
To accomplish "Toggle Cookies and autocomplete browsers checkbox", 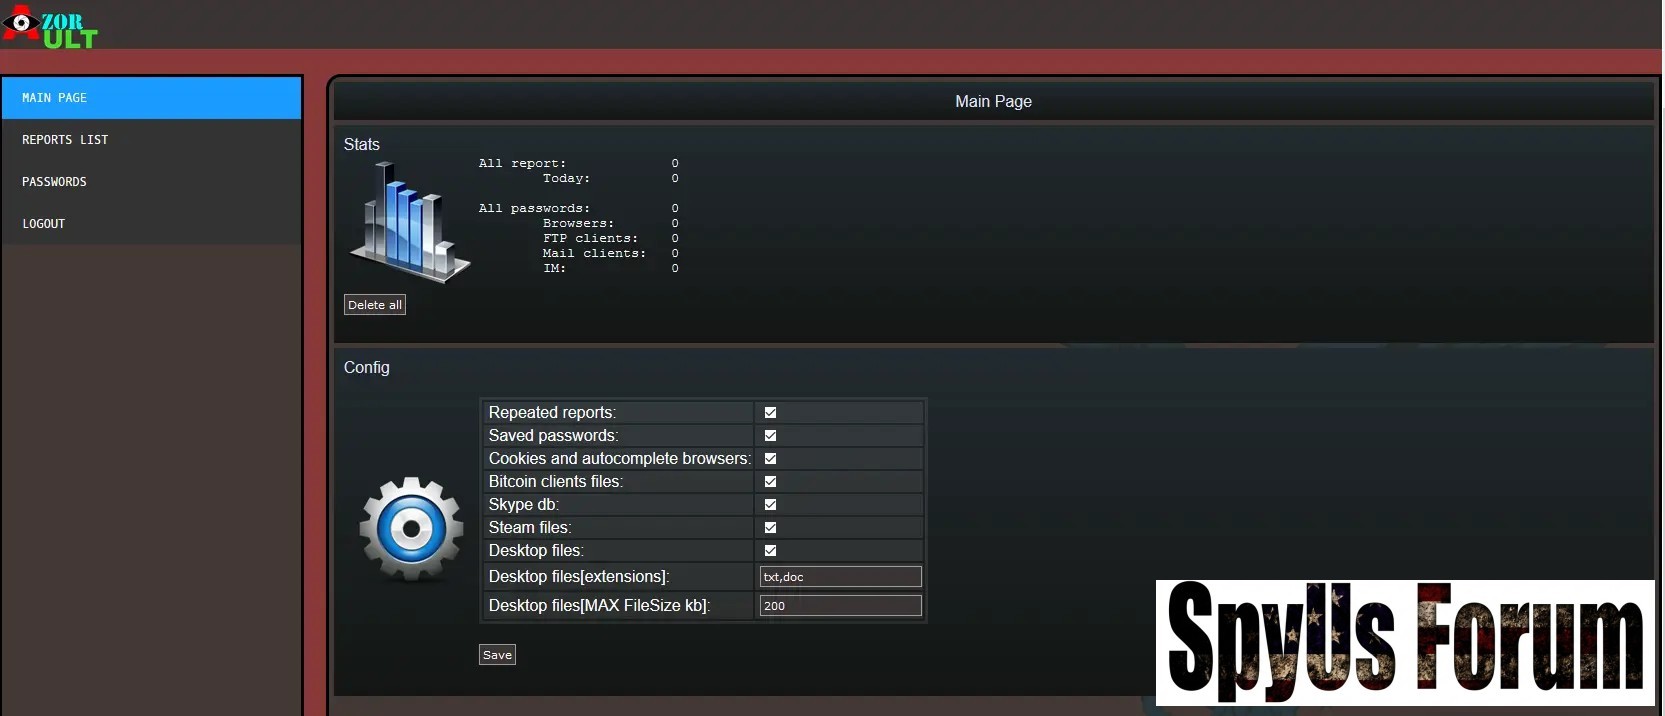I will coord(770,459).
